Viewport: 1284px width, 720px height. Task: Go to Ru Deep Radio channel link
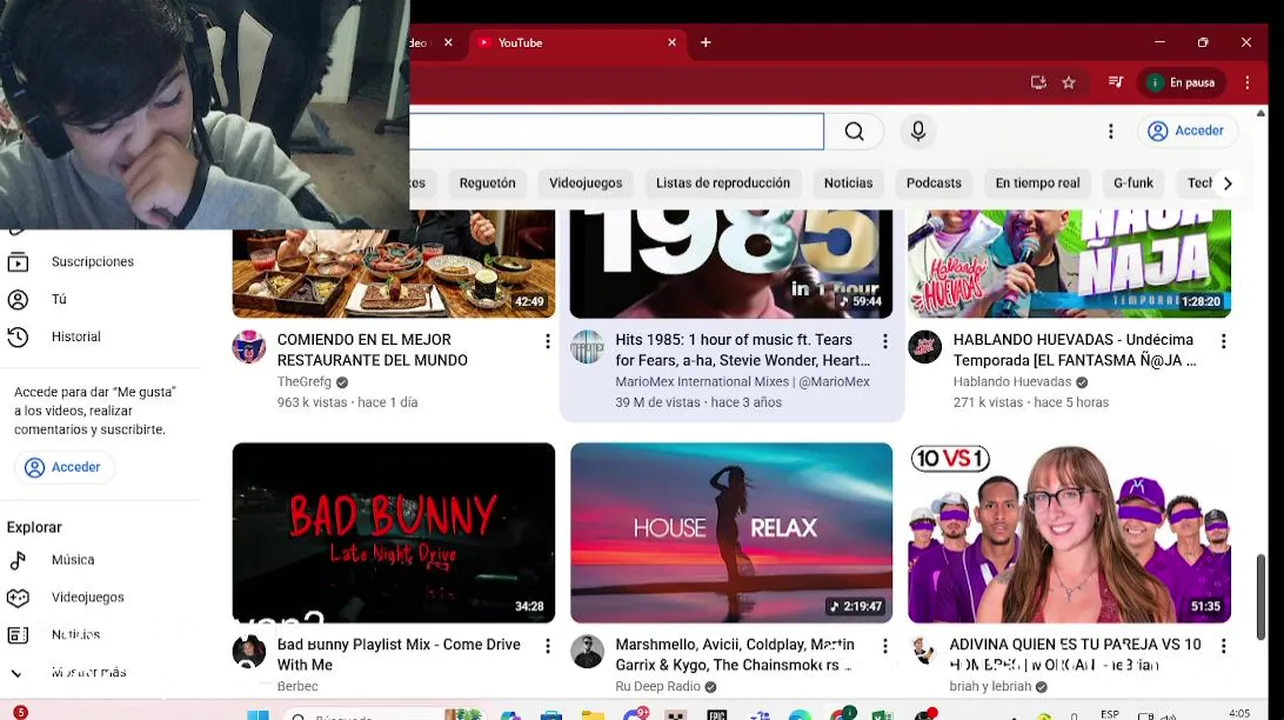click(x=658, y=687)
